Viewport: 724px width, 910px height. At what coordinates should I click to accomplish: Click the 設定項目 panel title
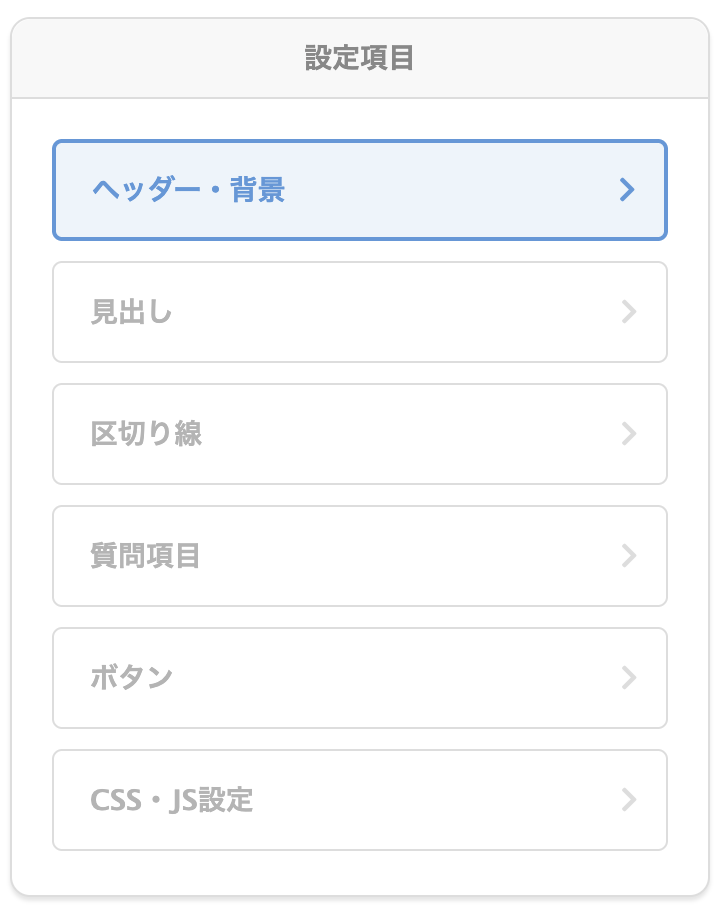(x=360, y=58)
